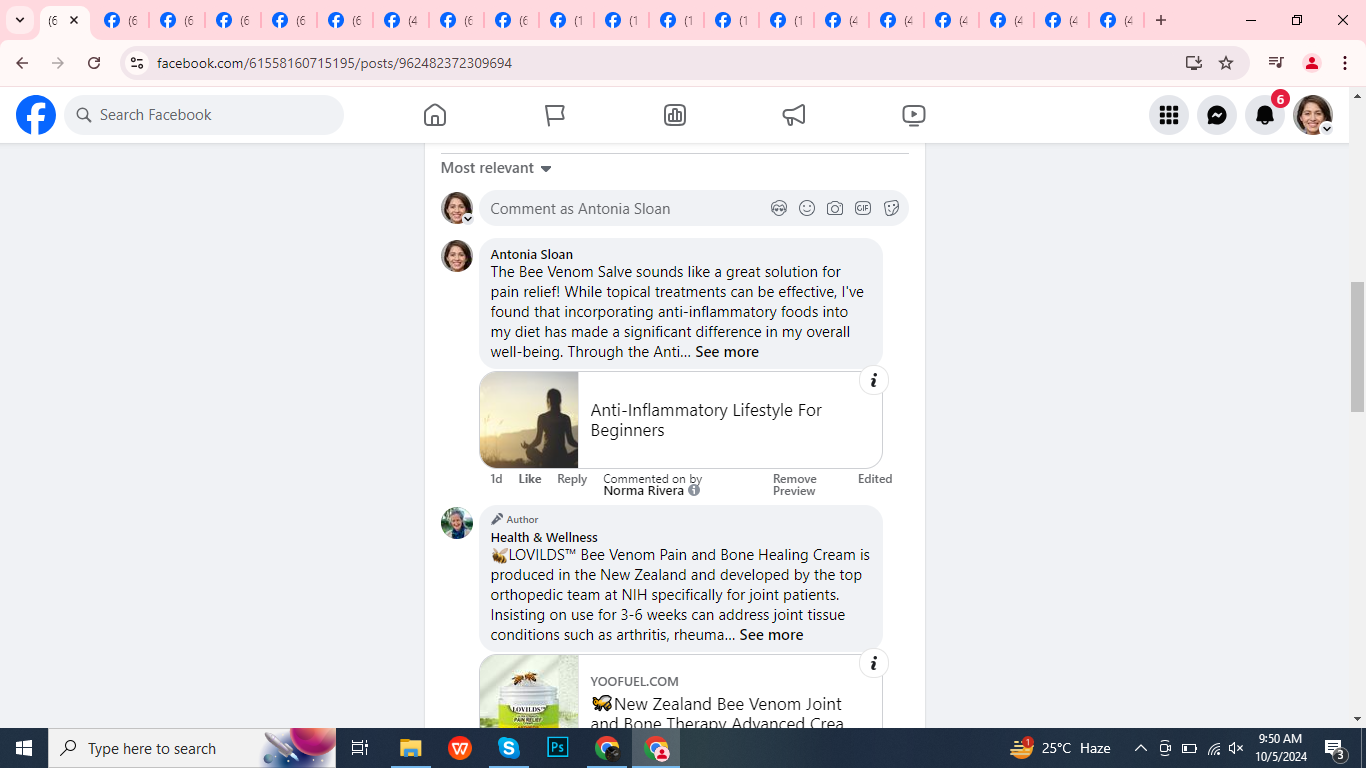This screenshot has width=1366, height=768.
Task: Open a new Chrome tab
Action: (1161, 20)
